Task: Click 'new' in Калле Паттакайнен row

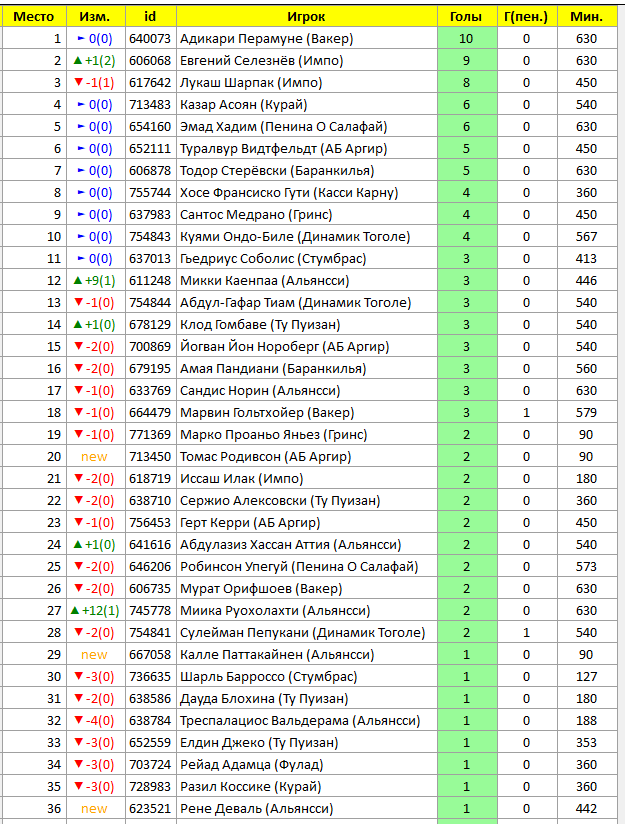Action: [x=94, y=655]
